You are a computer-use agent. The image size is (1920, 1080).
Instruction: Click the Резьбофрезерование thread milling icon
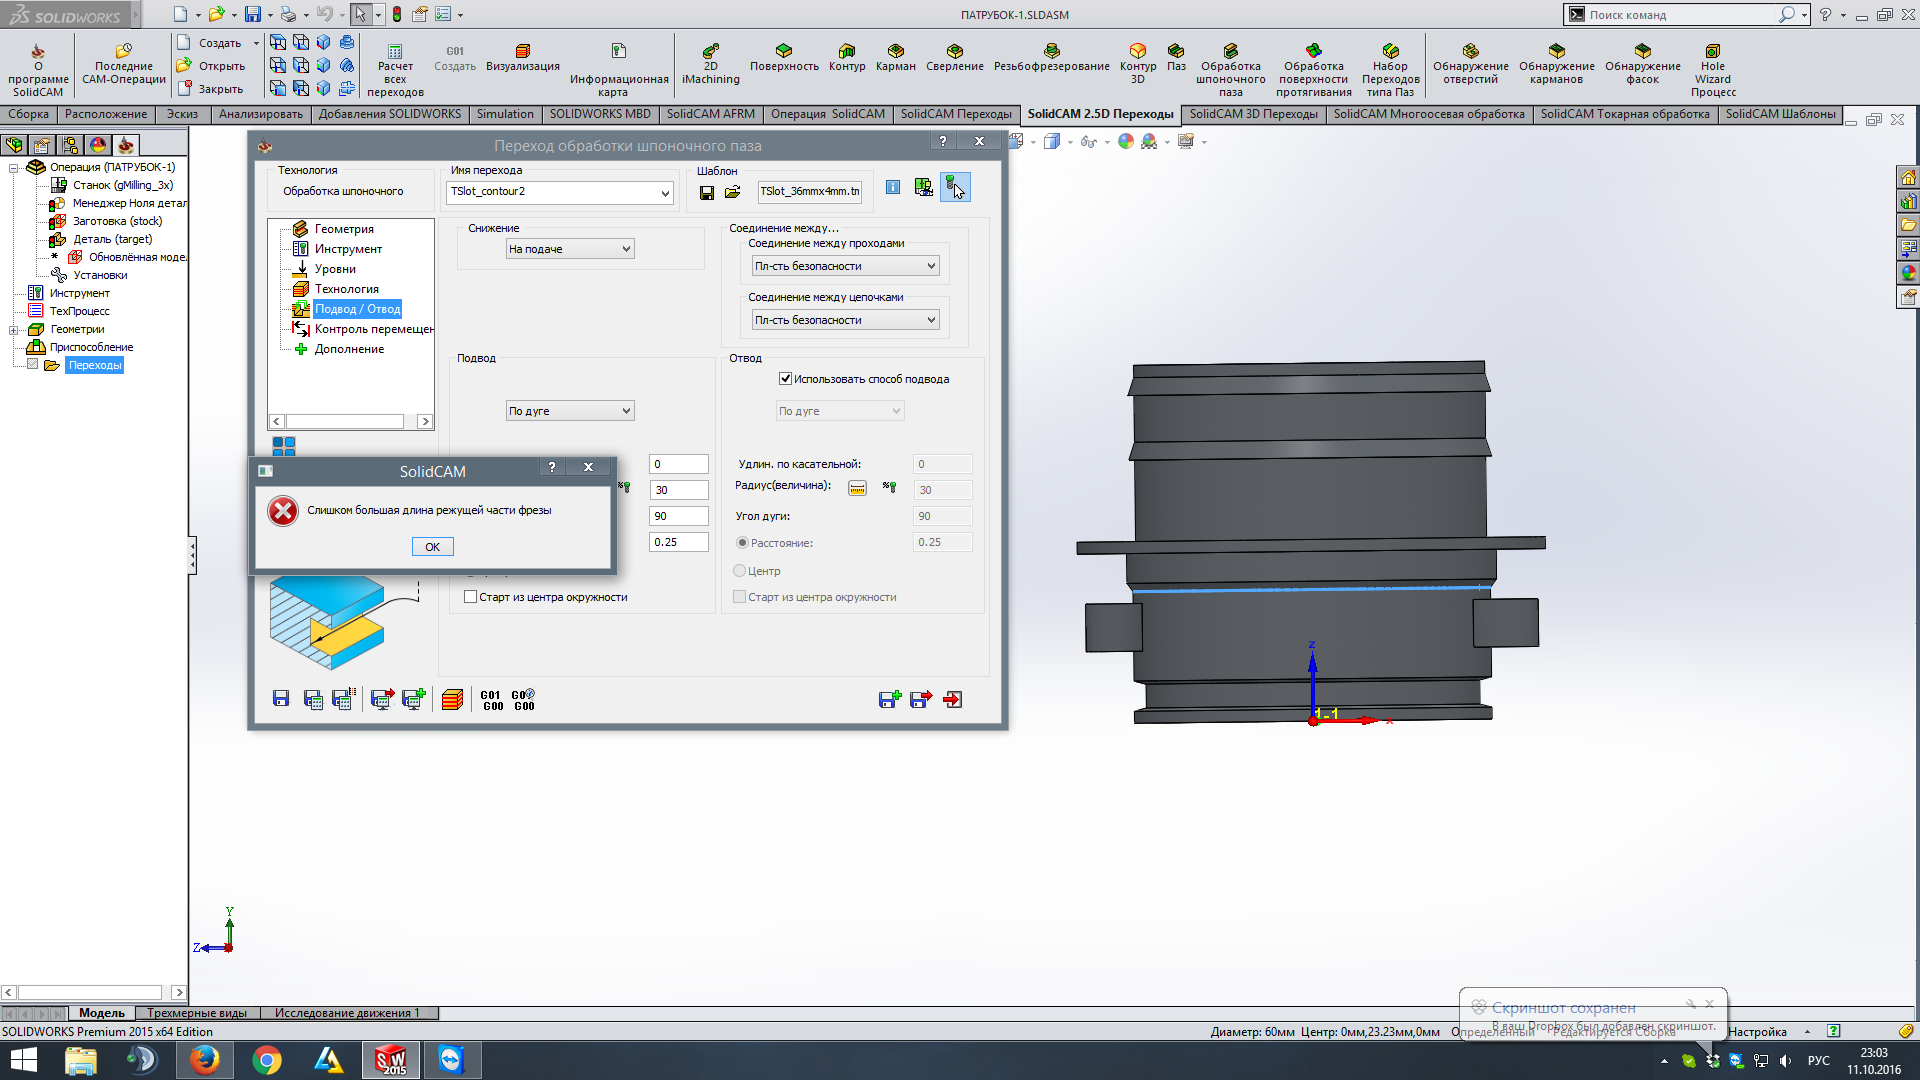[1051, 57]
